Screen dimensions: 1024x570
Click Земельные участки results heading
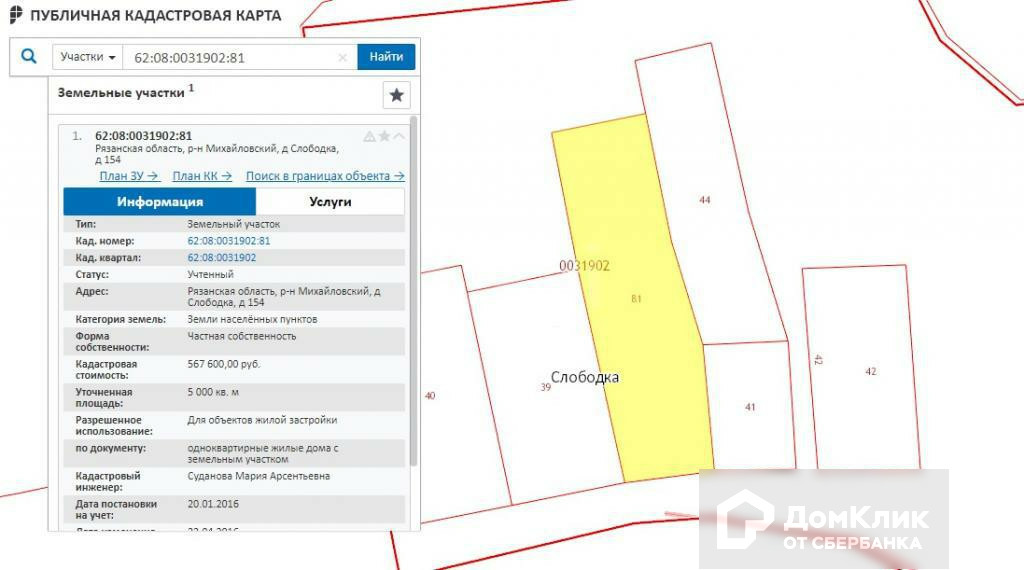[x=121, y=93]
